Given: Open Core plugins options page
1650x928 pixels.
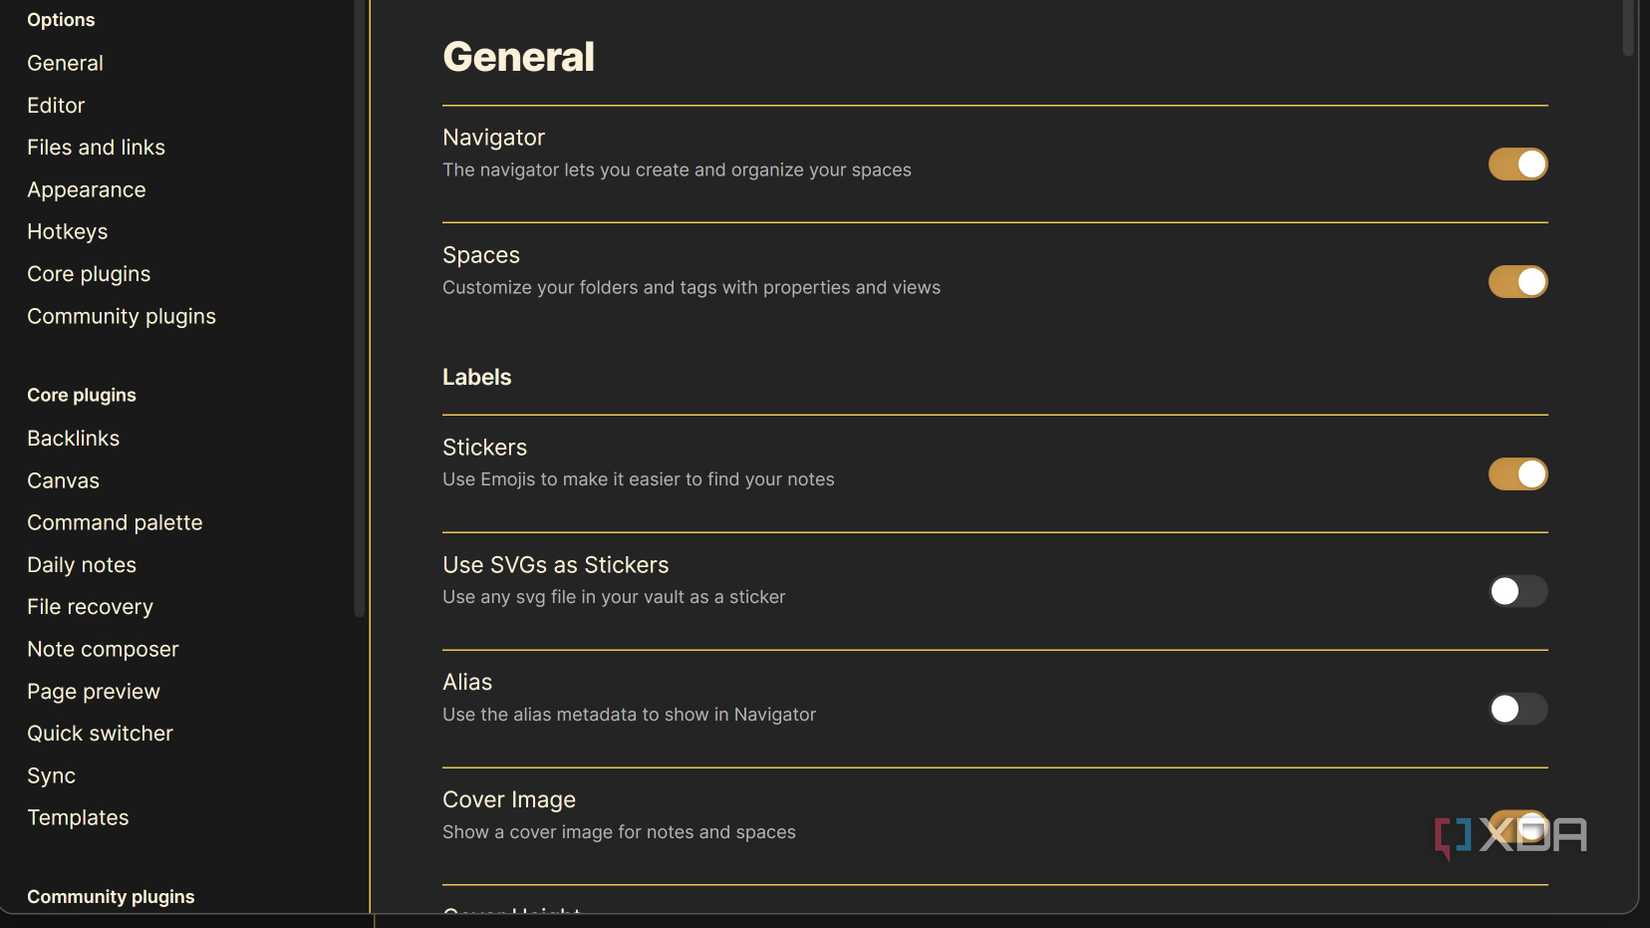Looking at the screenshot, I should pos(88,273).
